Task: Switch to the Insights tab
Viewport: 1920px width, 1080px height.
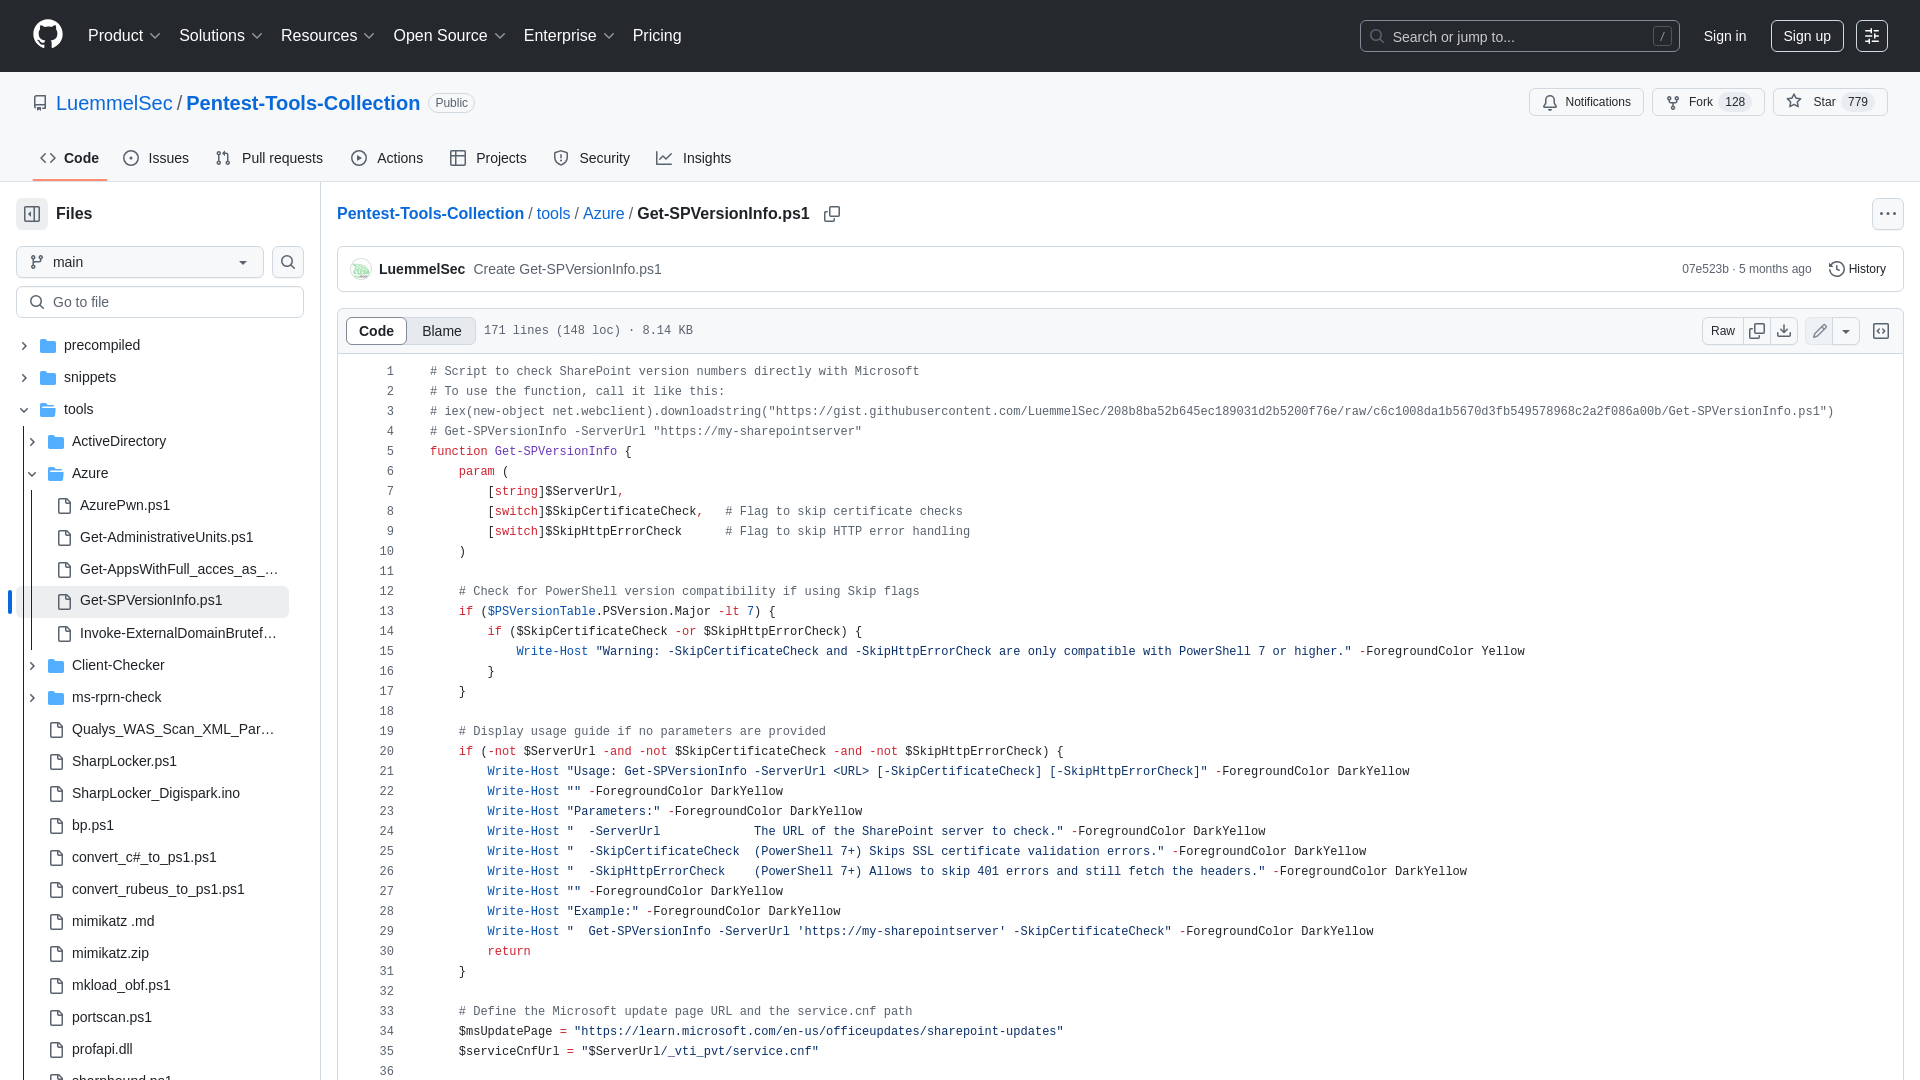Action: [693, 158]
